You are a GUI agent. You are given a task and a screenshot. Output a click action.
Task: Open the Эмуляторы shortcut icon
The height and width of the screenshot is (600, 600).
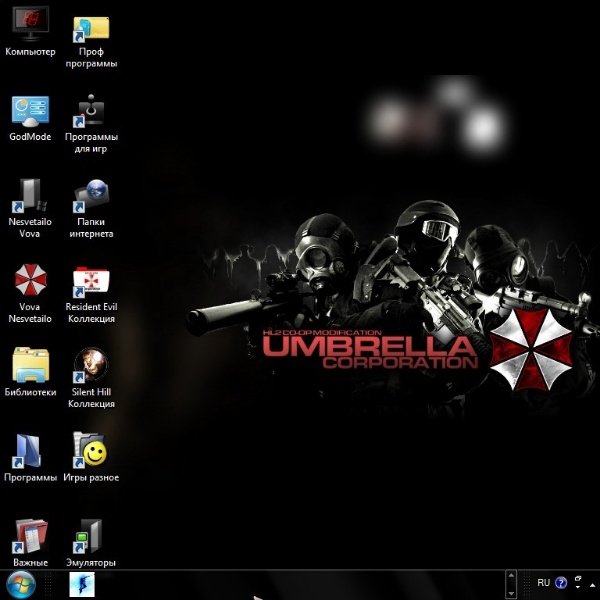click(x=91, y=543)
